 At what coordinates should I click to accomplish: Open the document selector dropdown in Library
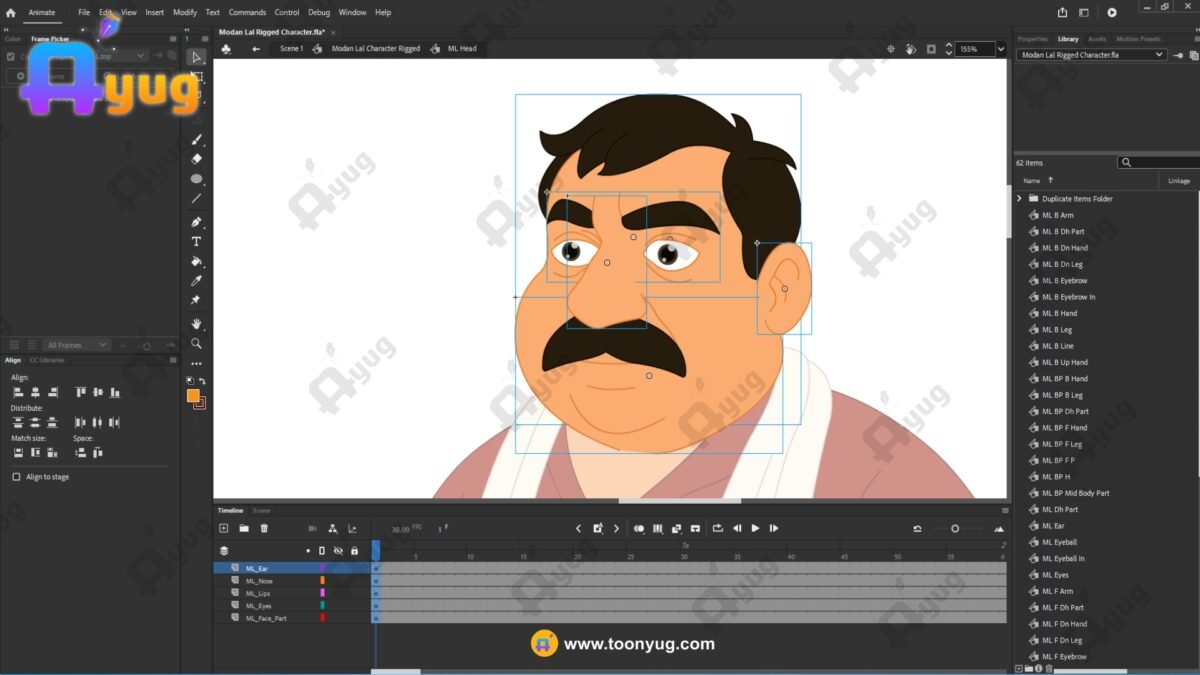pos(1092,55)
